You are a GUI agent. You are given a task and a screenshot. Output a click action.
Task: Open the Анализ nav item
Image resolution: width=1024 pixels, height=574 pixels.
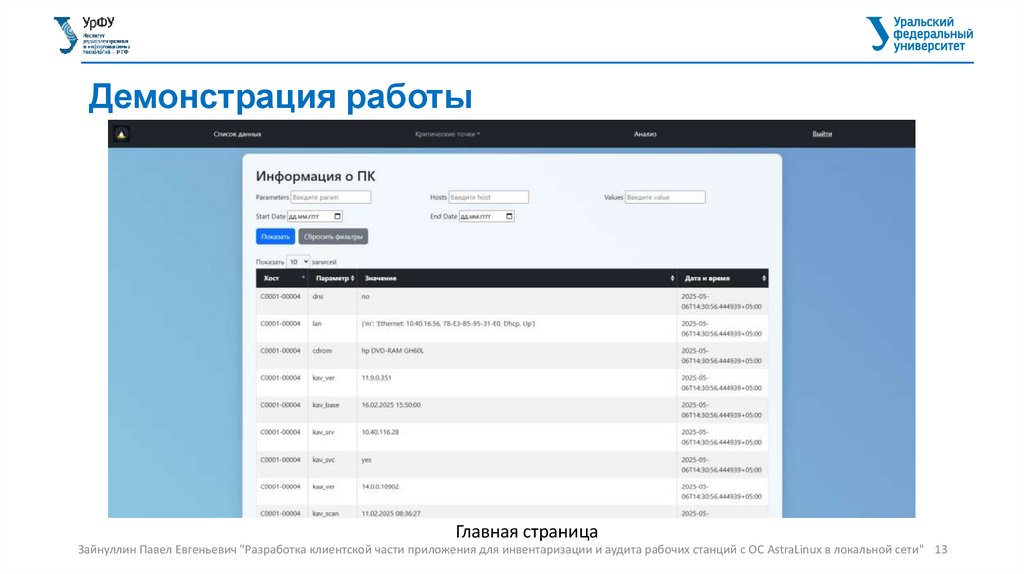coord(645,134)
